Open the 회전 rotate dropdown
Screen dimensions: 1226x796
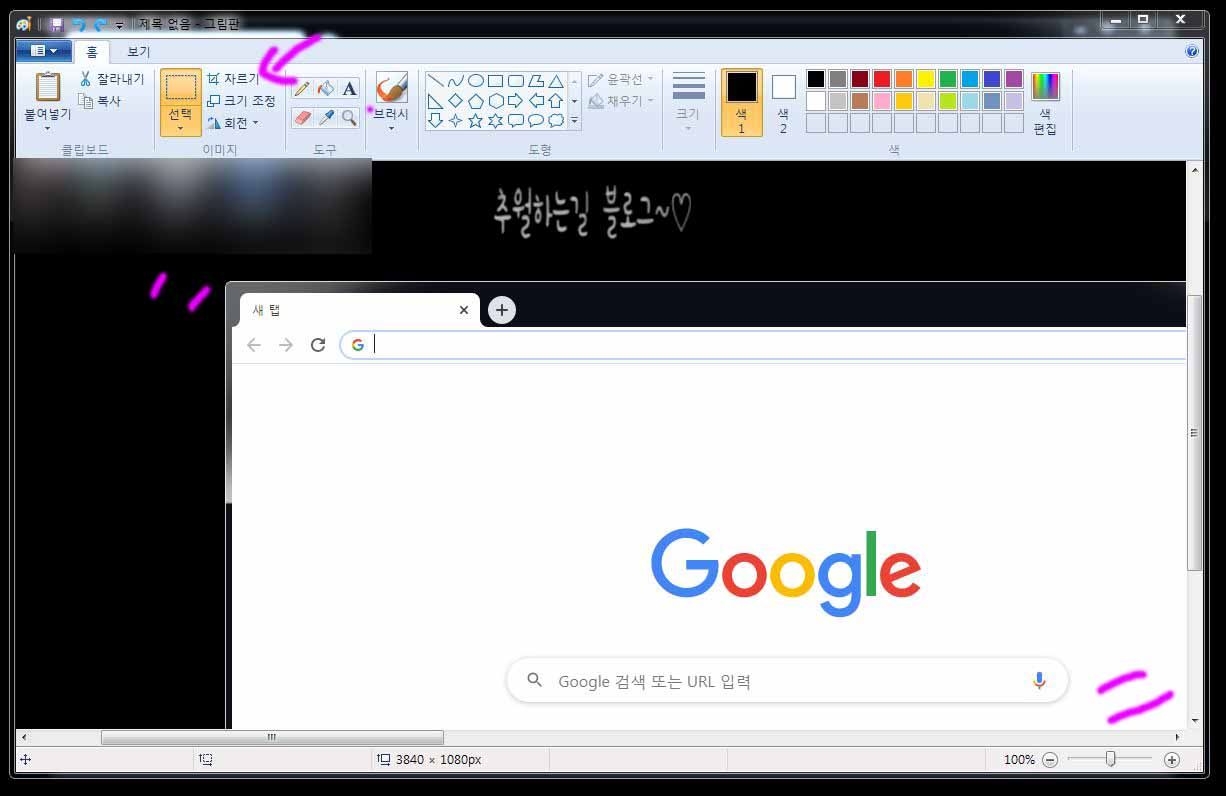256,123
